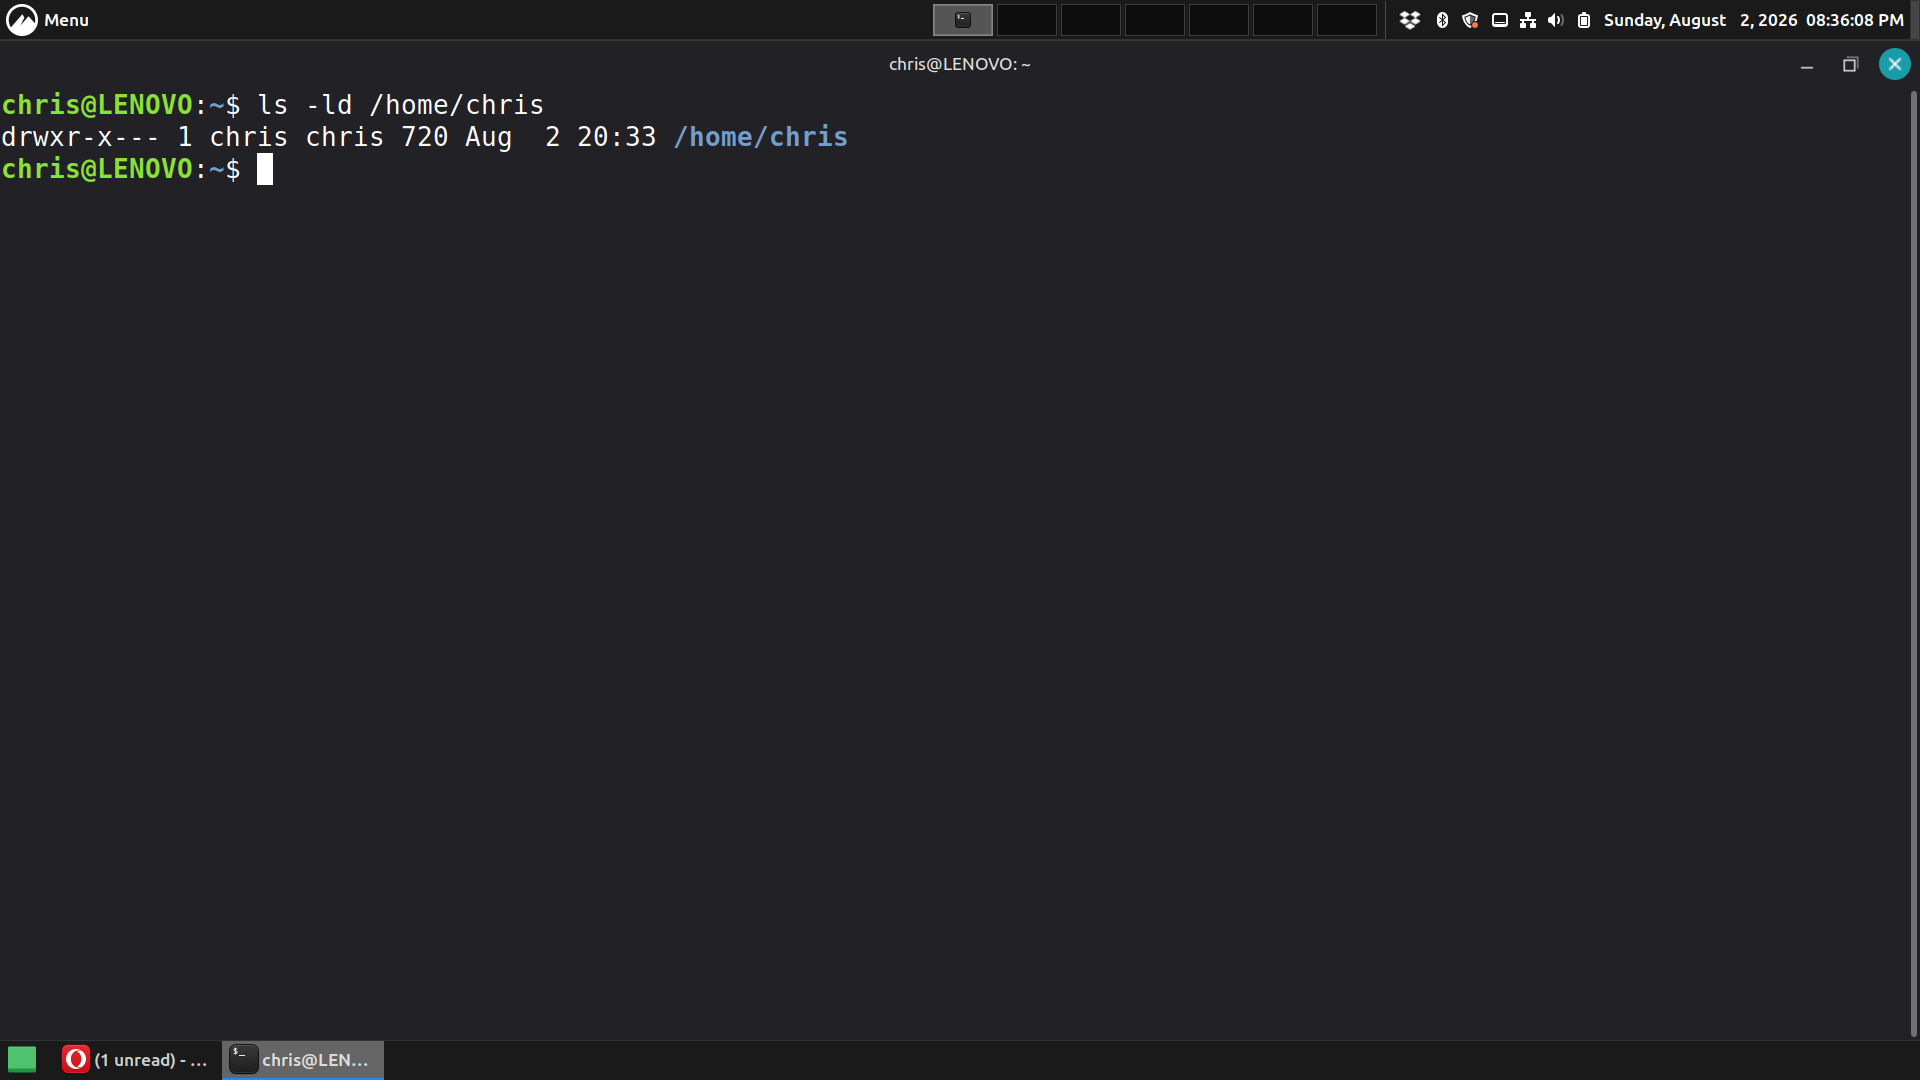Close the terminal with teal X button
This screenshot has height=1080, width=1920.
click(1895, 64)
